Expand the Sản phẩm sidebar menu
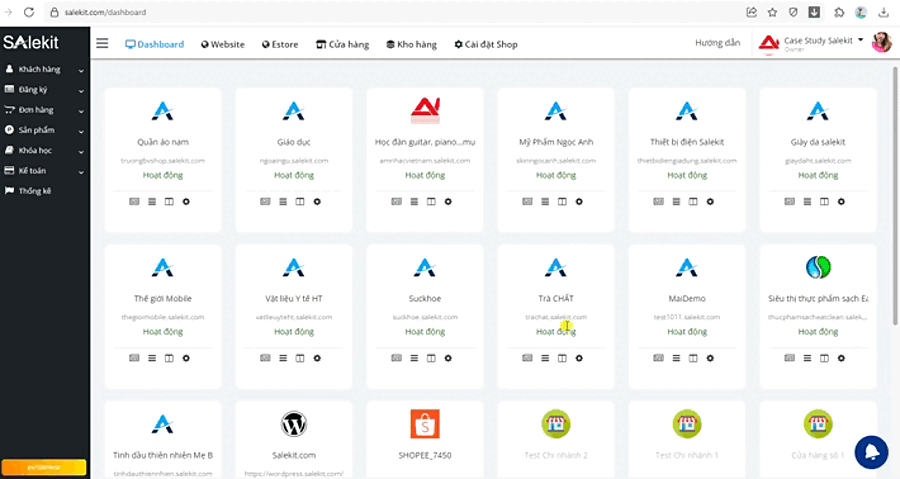Image resolution: width=900 pixels, height=479 pixels. pos(45,130)
